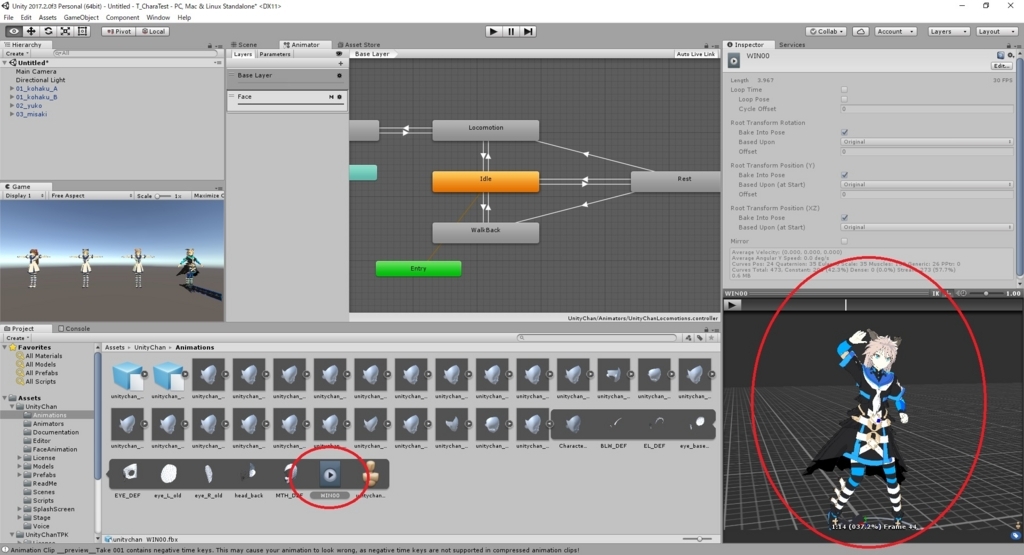Open Base Layer settings gear
The height and width of the screenshot is (555, 1024).
coord(339,76)
